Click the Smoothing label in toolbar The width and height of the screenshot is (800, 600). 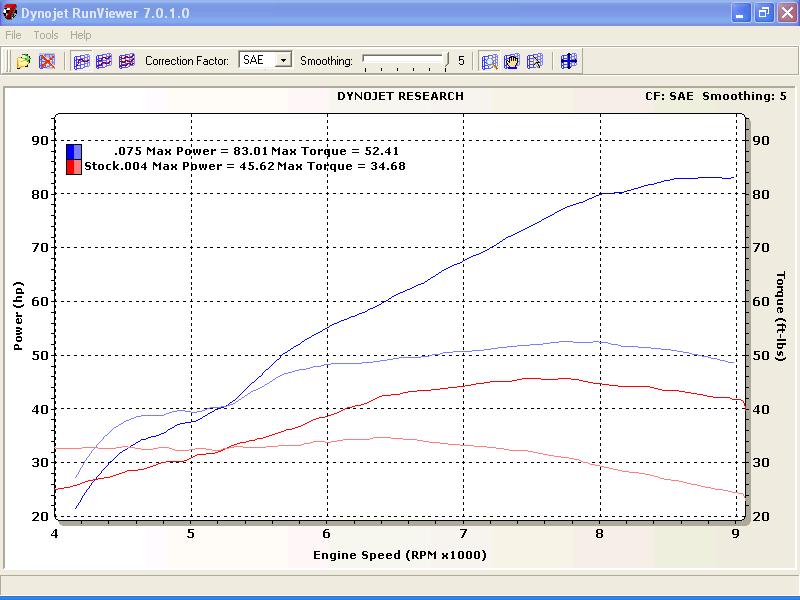(x=327, y=61)
